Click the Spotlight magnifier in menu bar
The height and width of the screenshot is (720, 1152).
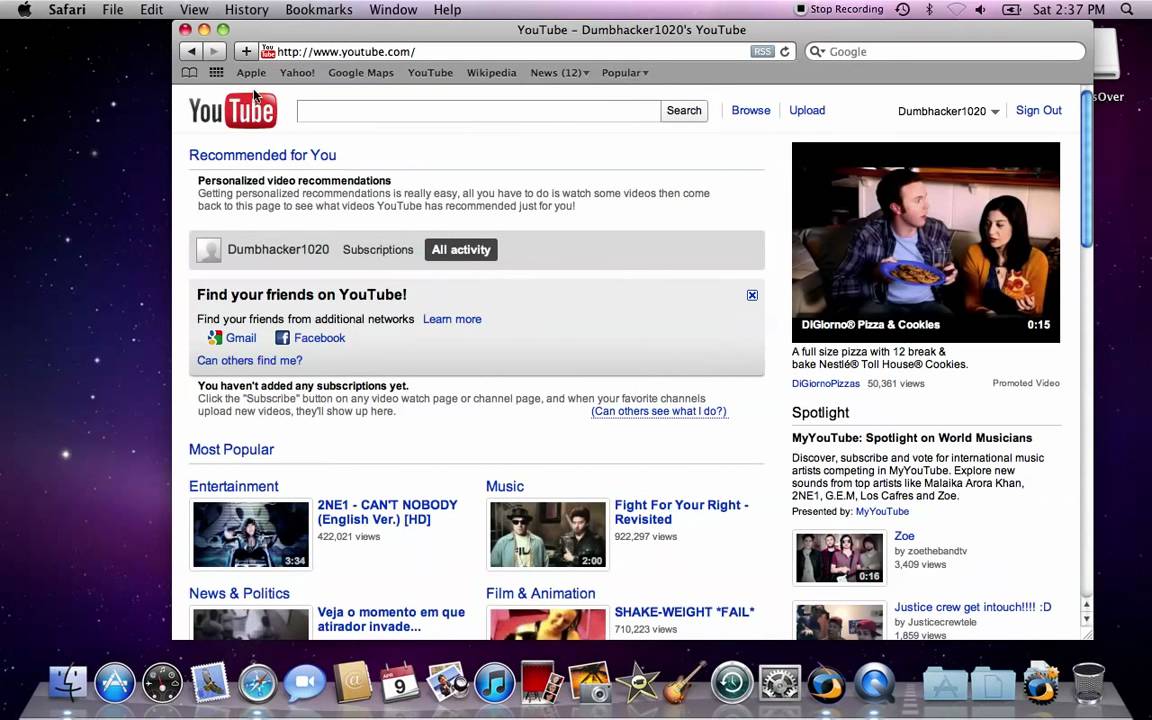click(1127, 10)
